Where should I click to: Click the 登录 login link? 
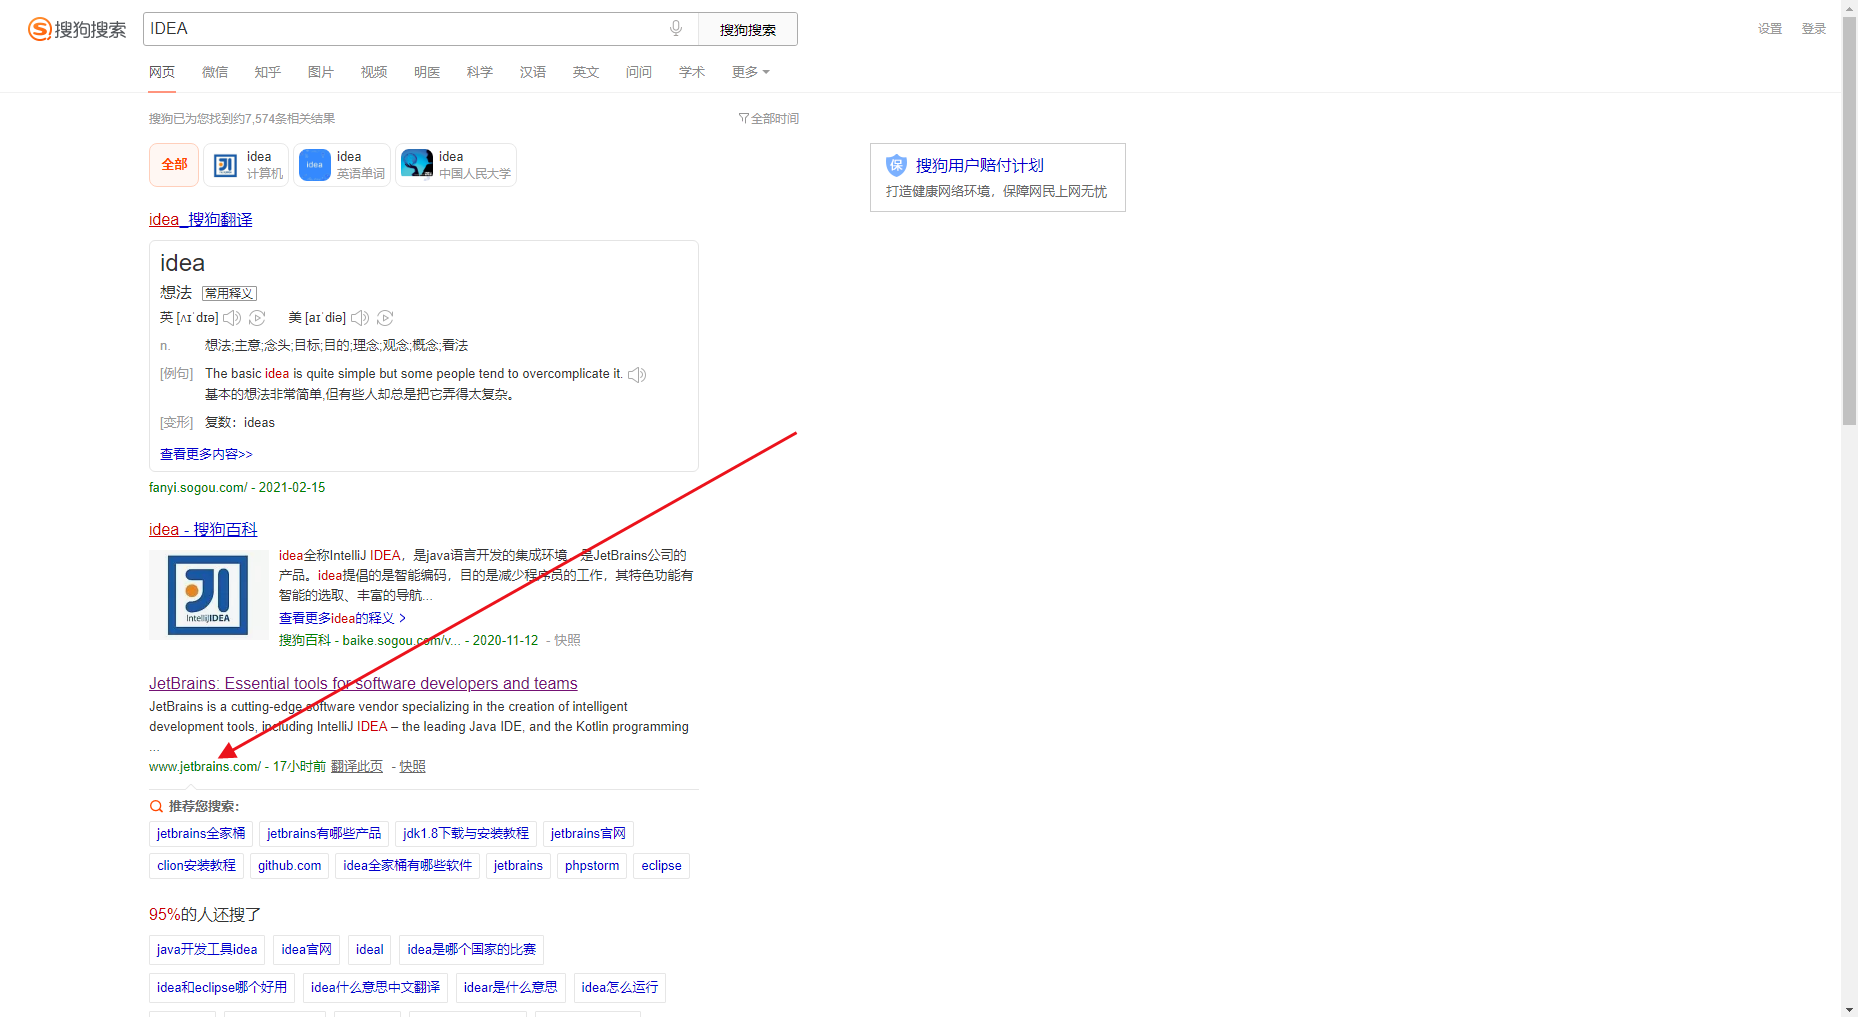pos(1814,29)
